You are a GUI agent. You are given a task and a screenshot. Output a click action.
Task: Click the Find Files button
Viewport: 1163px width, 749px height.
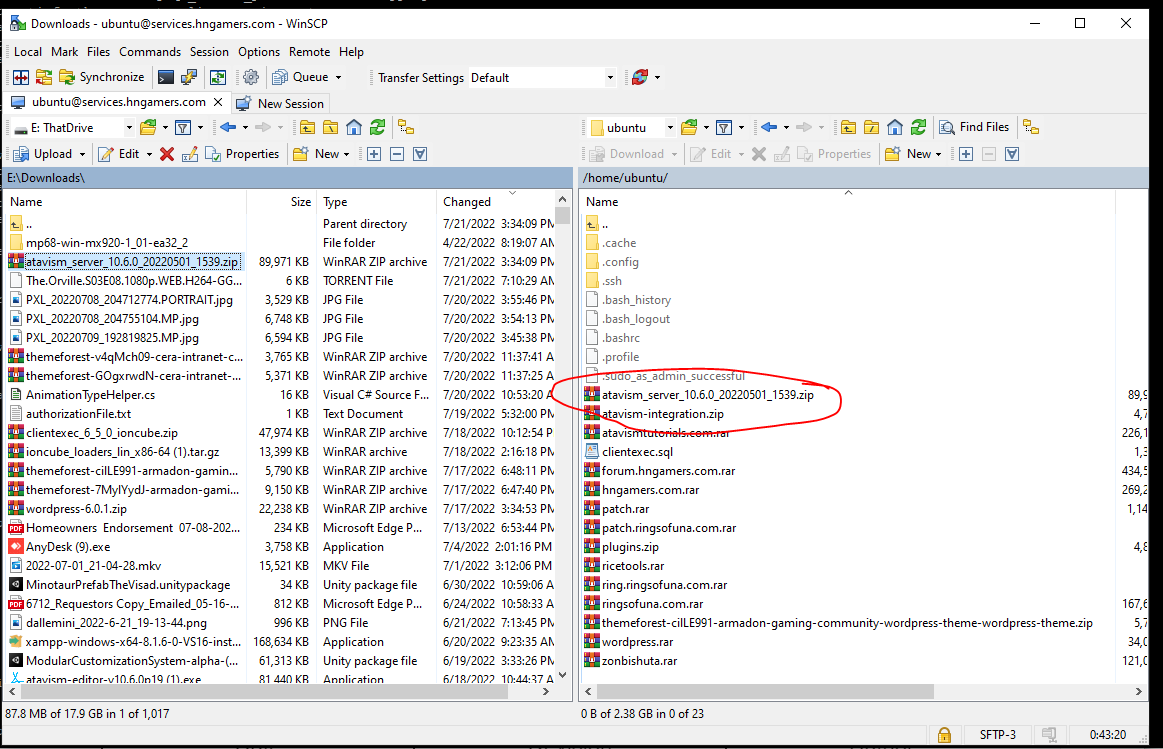click(974, 128)
